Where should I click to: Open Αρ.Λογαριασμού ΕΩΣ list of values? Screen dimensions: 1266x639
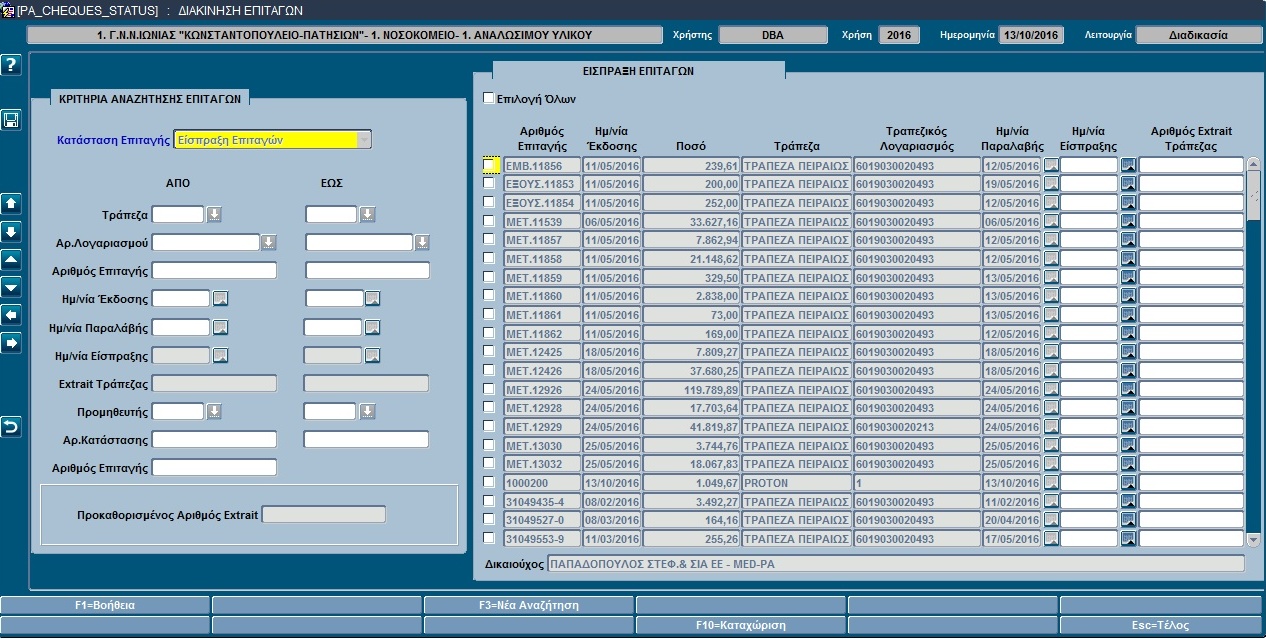[x=422, y=242]
